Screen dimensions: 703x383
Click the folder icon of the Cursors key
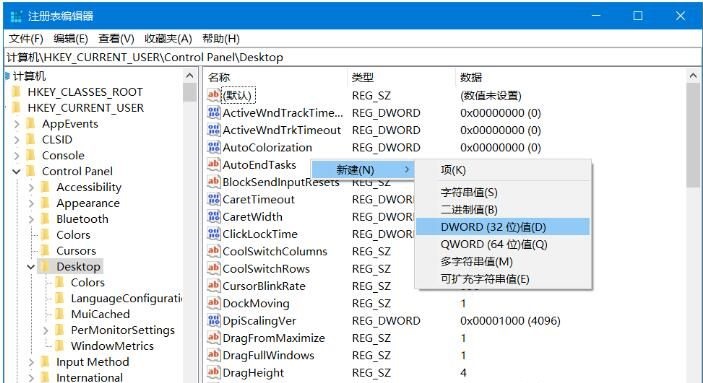(45, 251)
